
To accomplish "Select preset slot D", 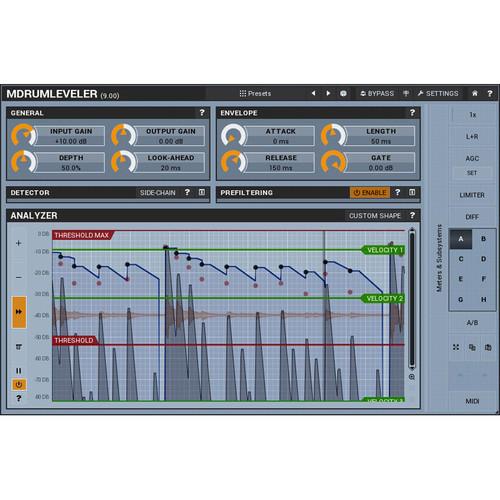I will pyautogui.click(x=483, y=259).
